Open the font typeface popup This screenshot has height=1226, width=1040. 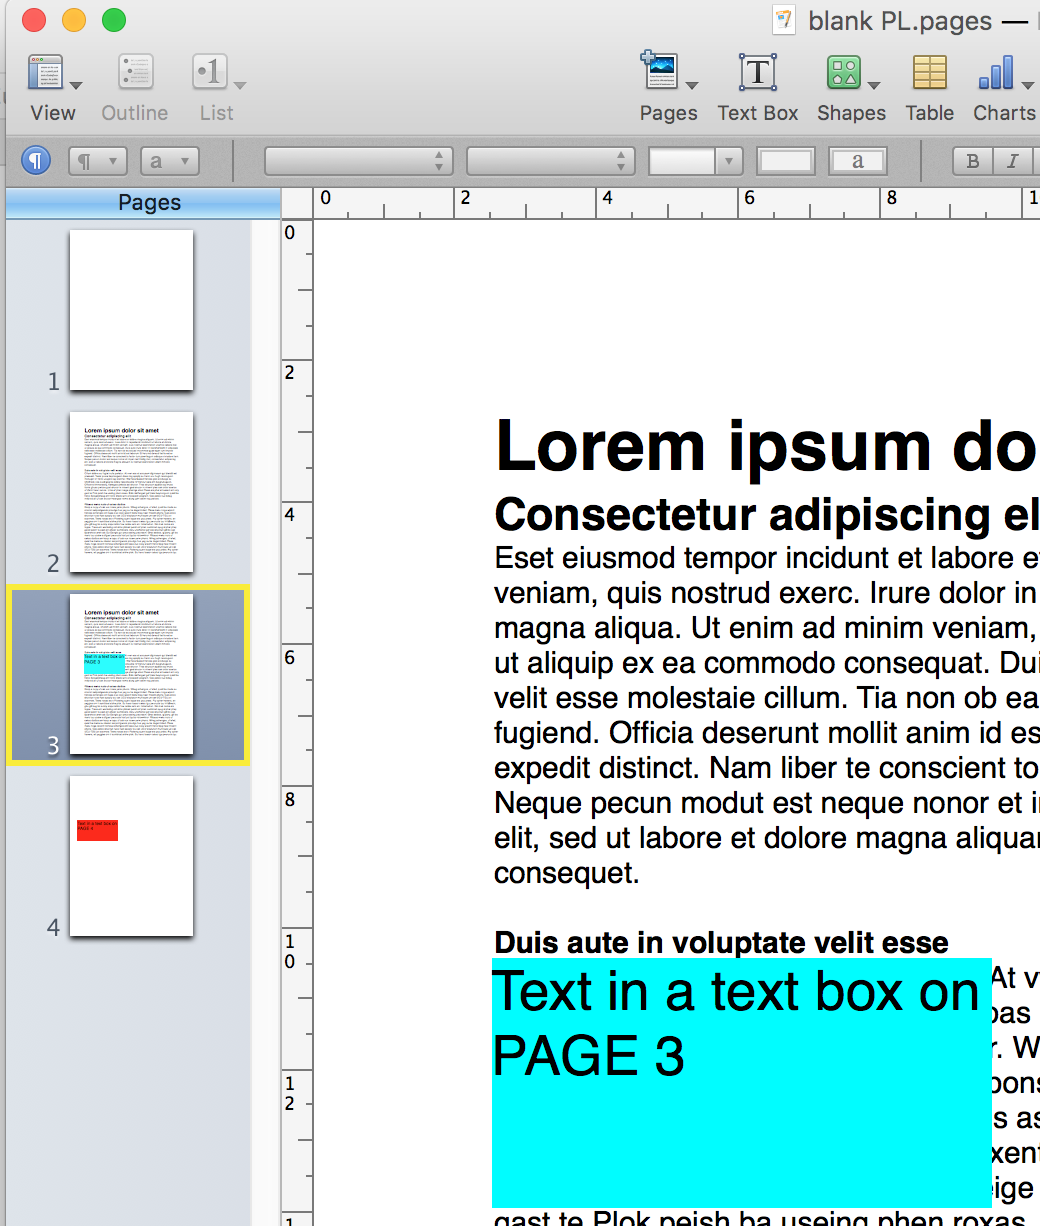point(550,161)
